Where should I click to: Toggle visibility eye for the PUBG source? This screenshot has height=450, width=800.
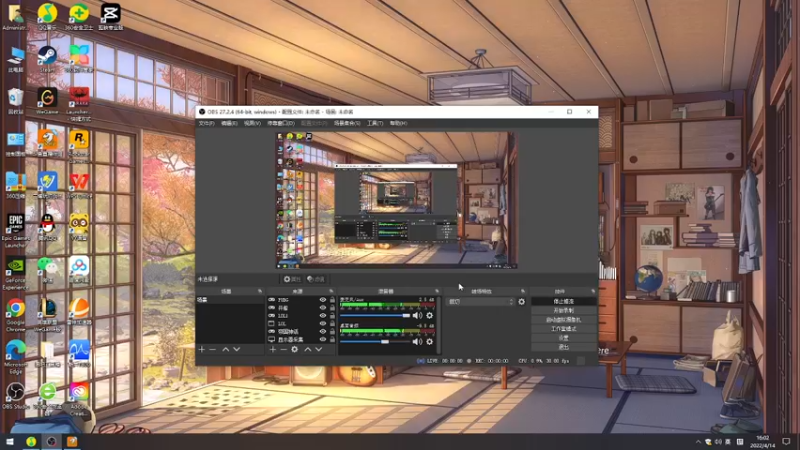point(322,300)
